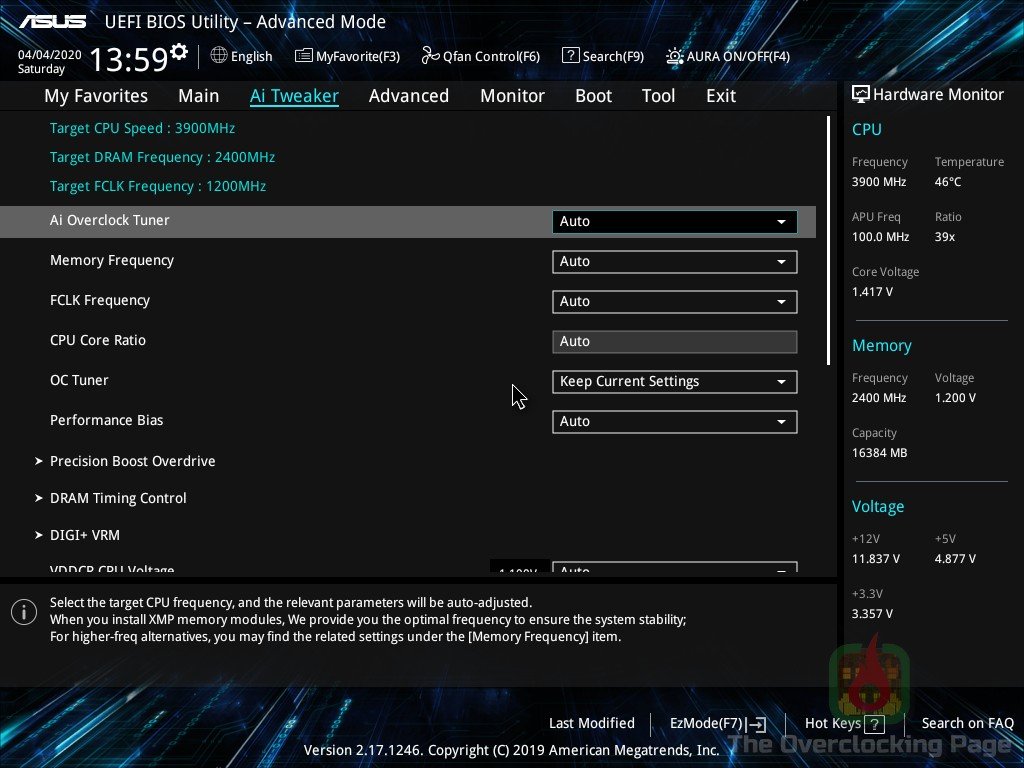Click the info icon next to the description

[x=24, y=611]
